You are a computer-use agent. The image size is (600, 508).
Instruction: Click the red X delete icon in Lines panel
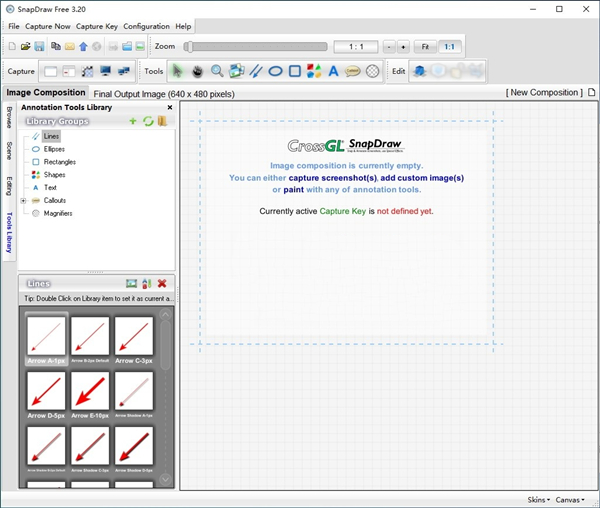coord(162,284)
